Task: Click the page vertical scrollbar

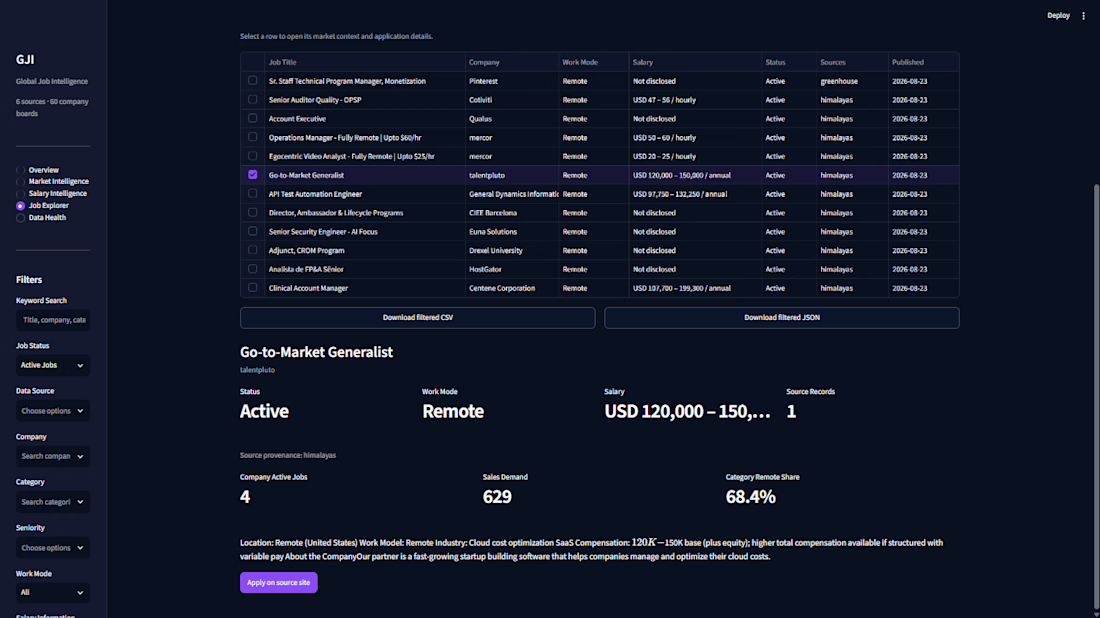Action: pyautogui.click(x=1096, y=396)
